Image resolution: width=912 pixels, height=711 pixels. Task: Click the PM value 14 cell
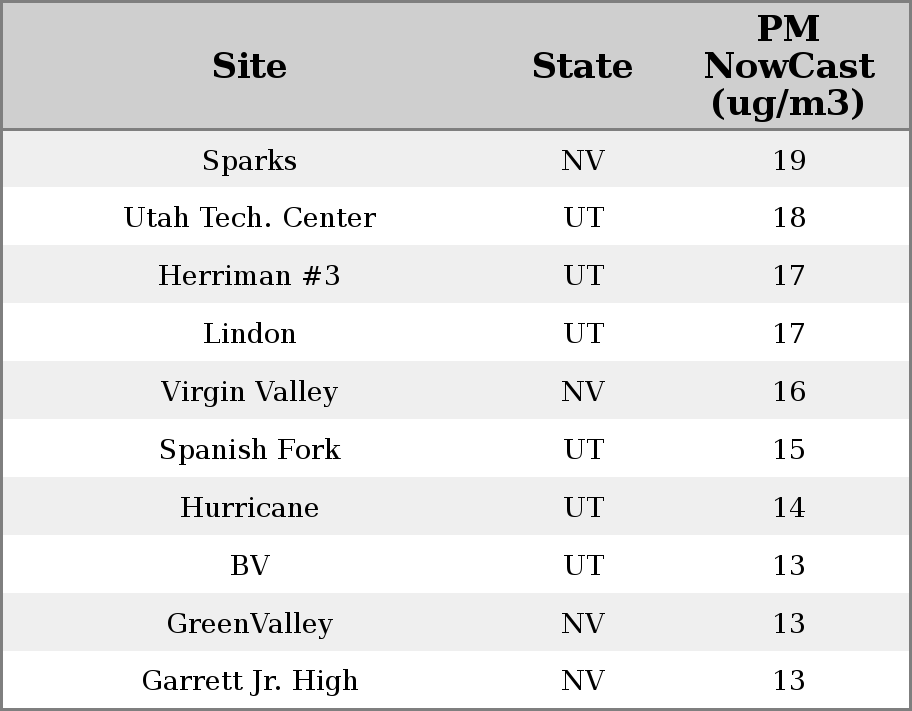788,508
